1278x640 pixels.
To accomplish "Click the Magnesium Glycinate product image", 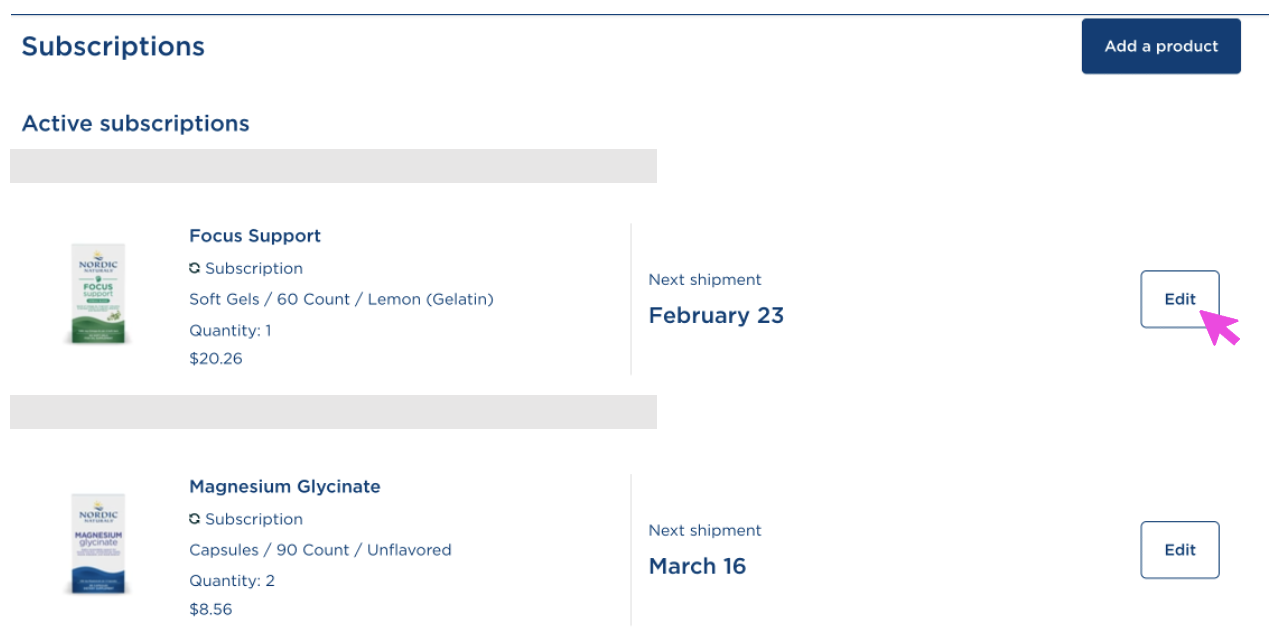I will click(98, 544).
